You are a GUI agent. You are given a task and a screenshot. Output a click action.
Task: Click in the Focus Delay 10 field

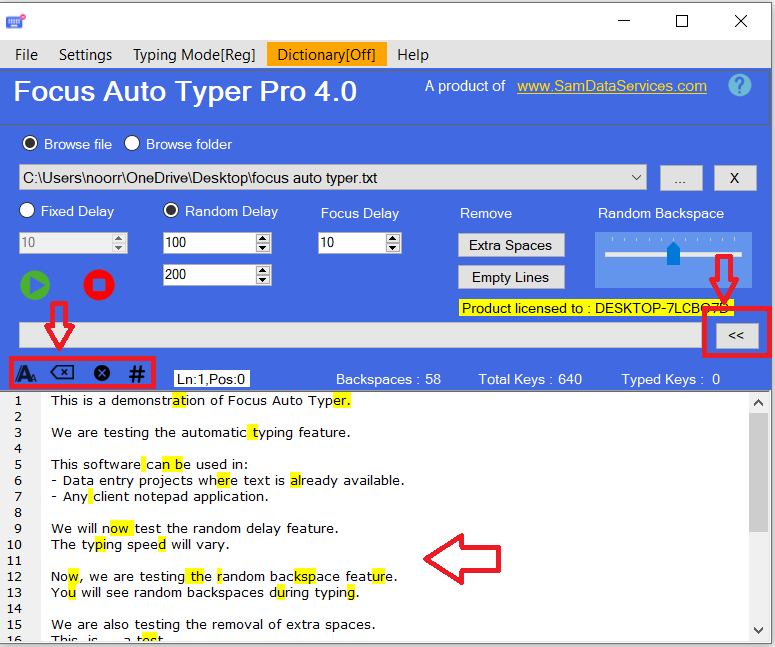(353, 243)
